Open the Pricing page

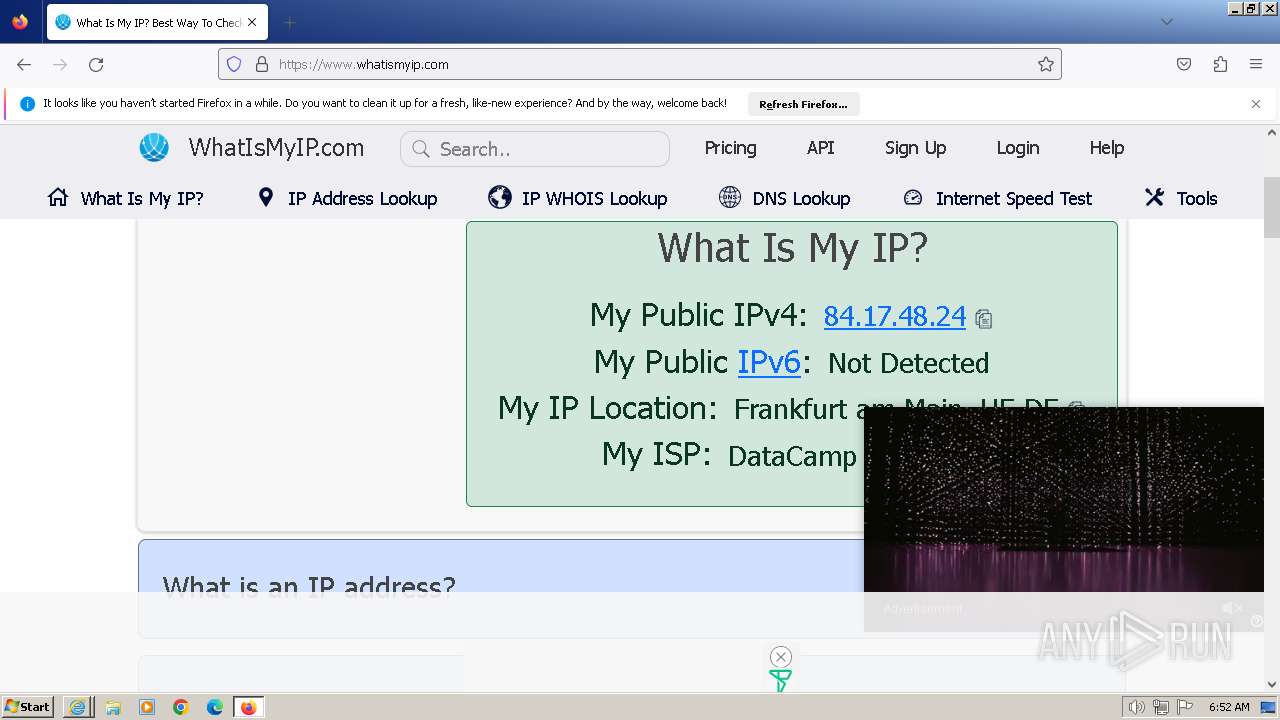(730, 148)
